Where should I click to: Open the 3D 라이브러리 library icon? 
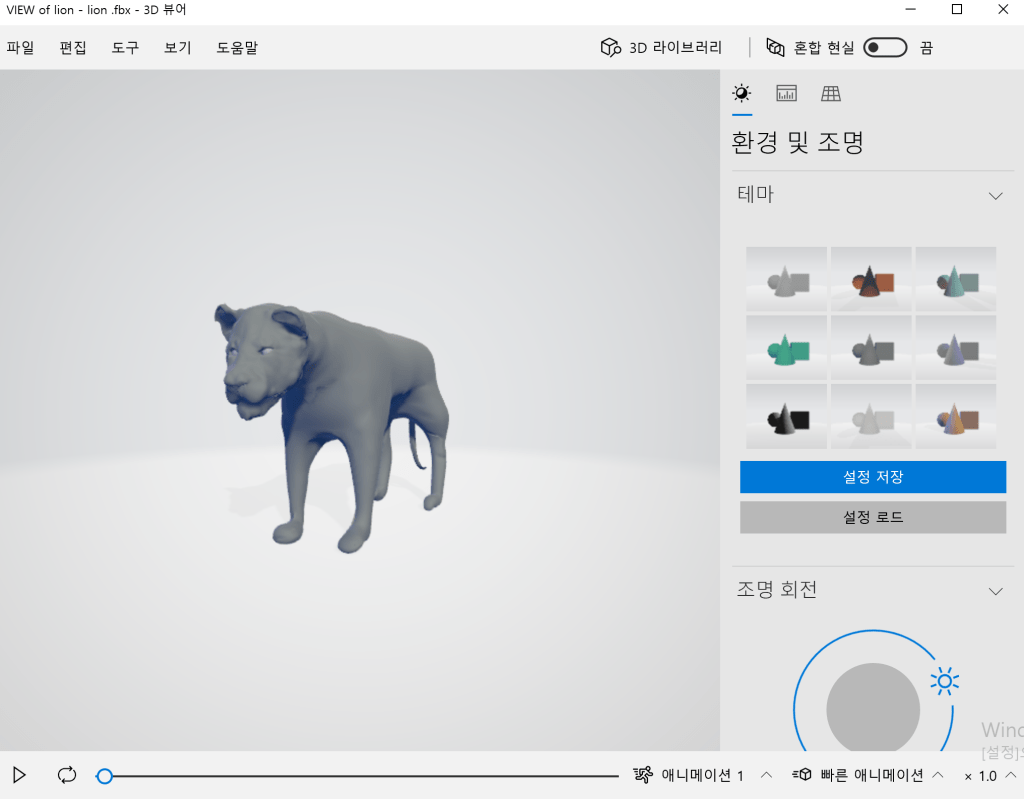pos(609,47)
